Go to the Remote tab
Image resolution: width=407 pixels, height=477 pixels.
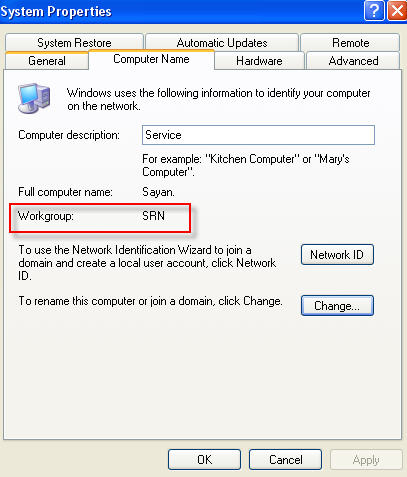[x=350, y=42]
